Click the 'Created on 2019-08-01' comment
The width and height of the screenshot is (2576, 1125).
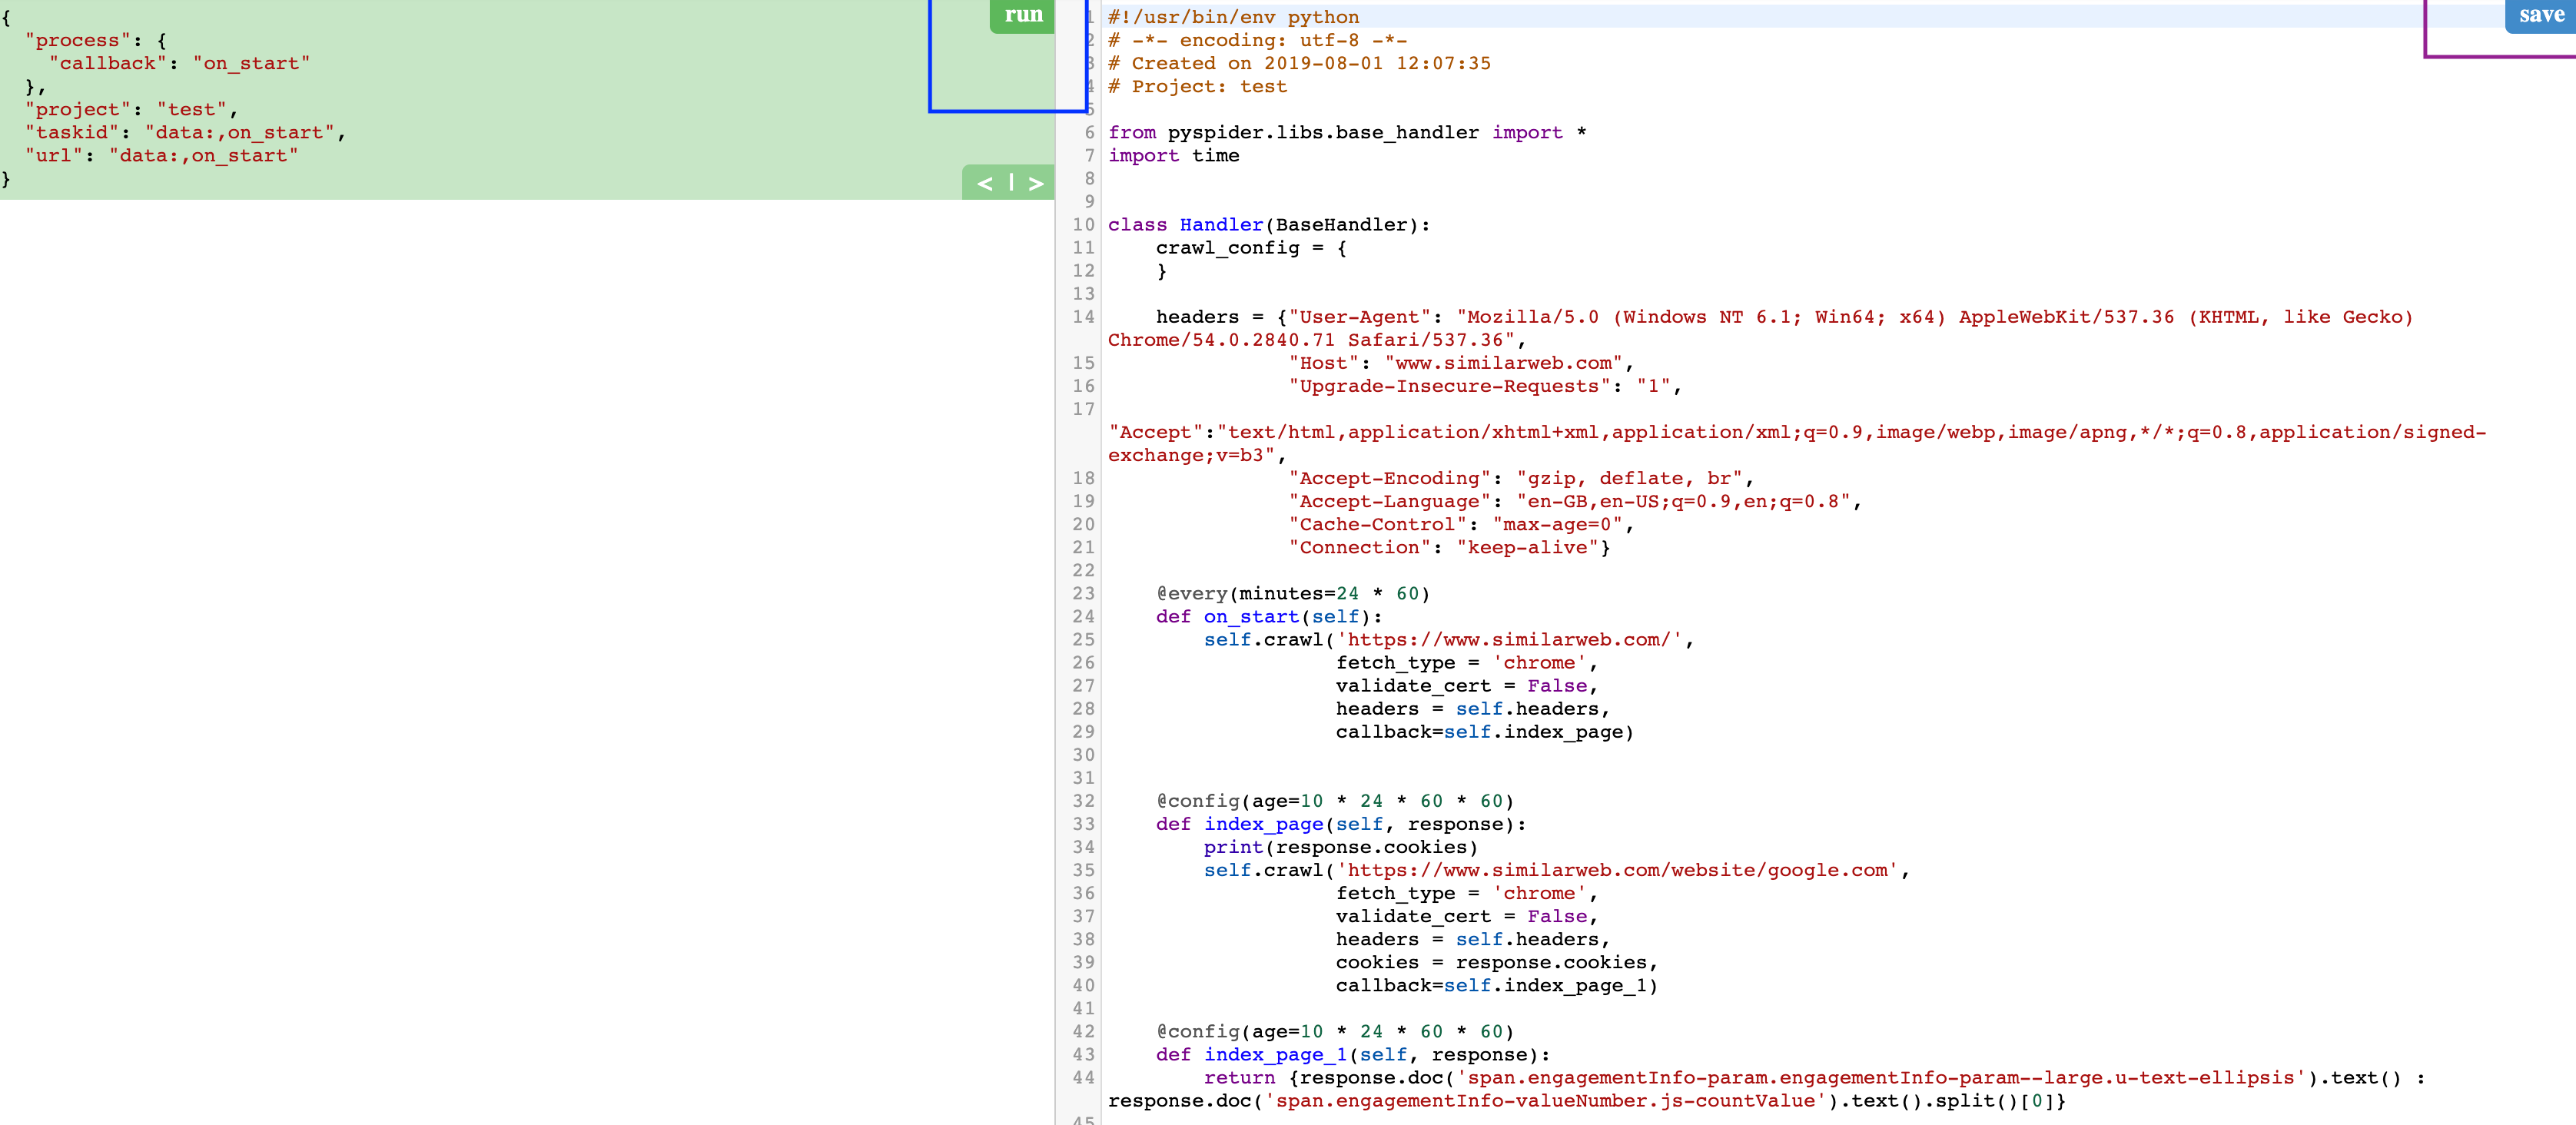coord(1299,63)
